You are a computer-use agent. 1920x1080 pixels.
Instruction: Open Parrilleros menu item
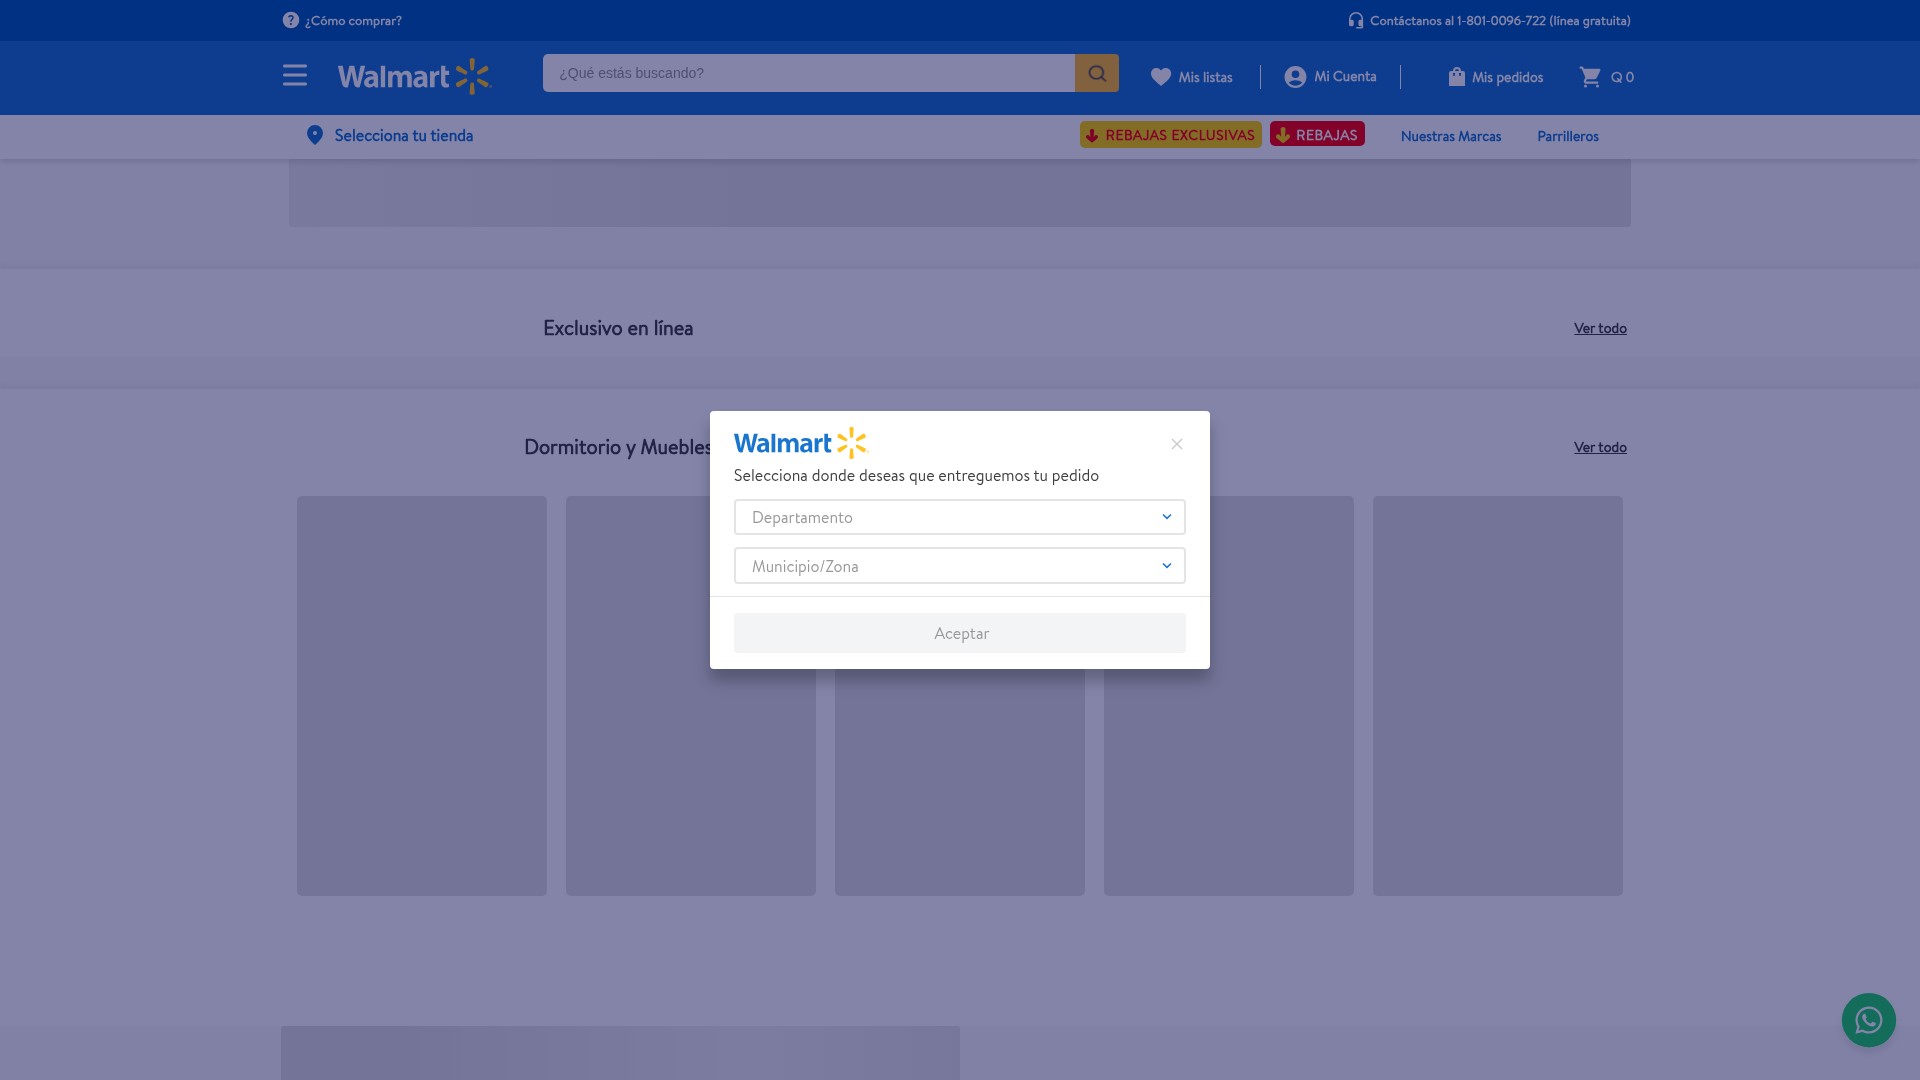pyautogui.click(x=1568, y=136)
